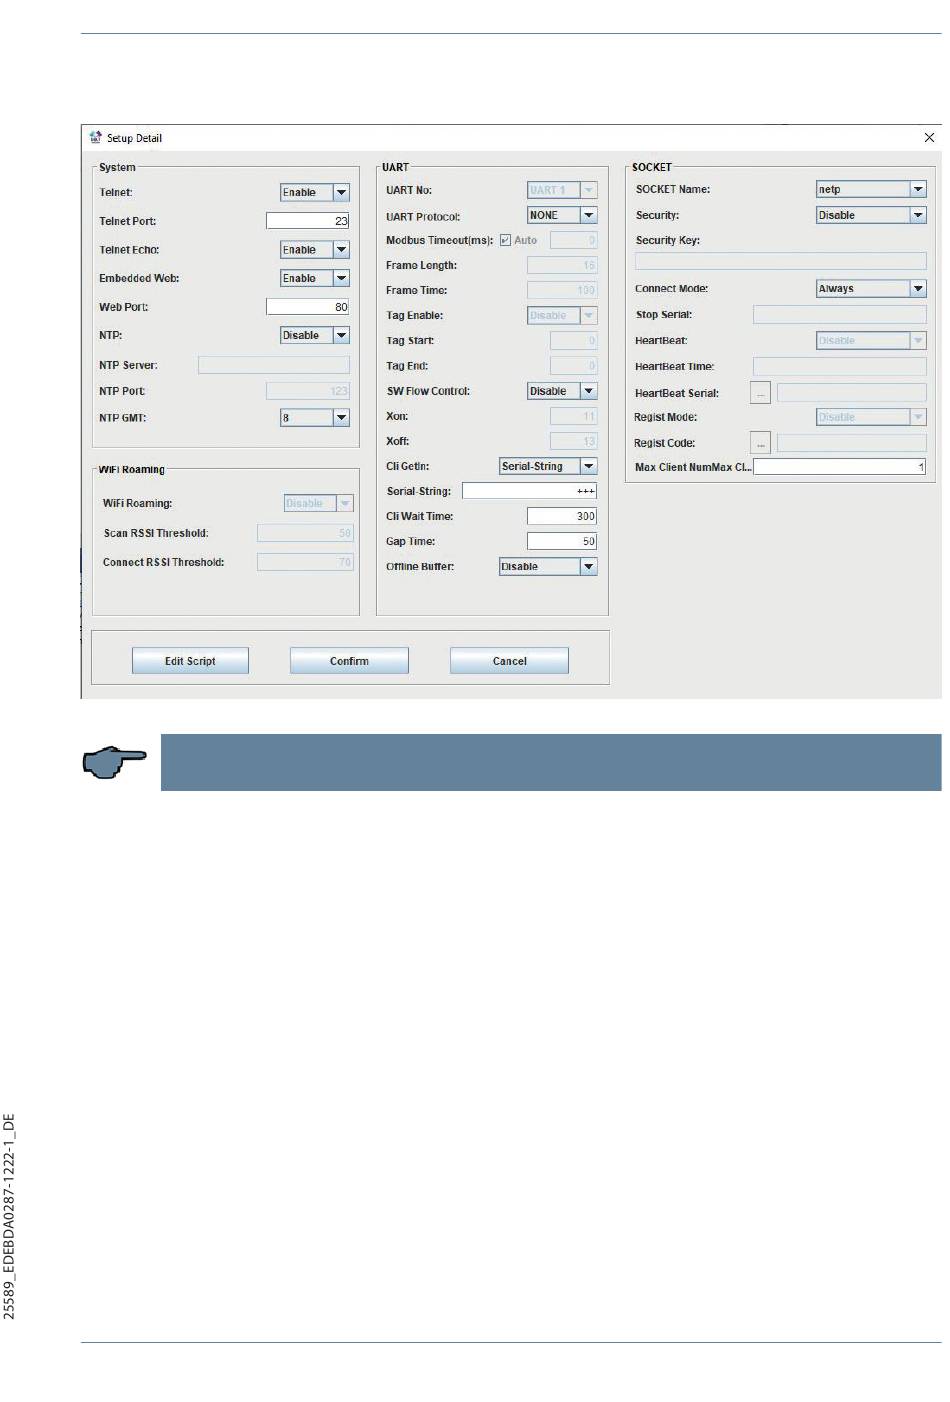The height and width of the screenshot is (1402, 950).
Task: Open the Regist Mode dropdown
Action: [871, 417]
